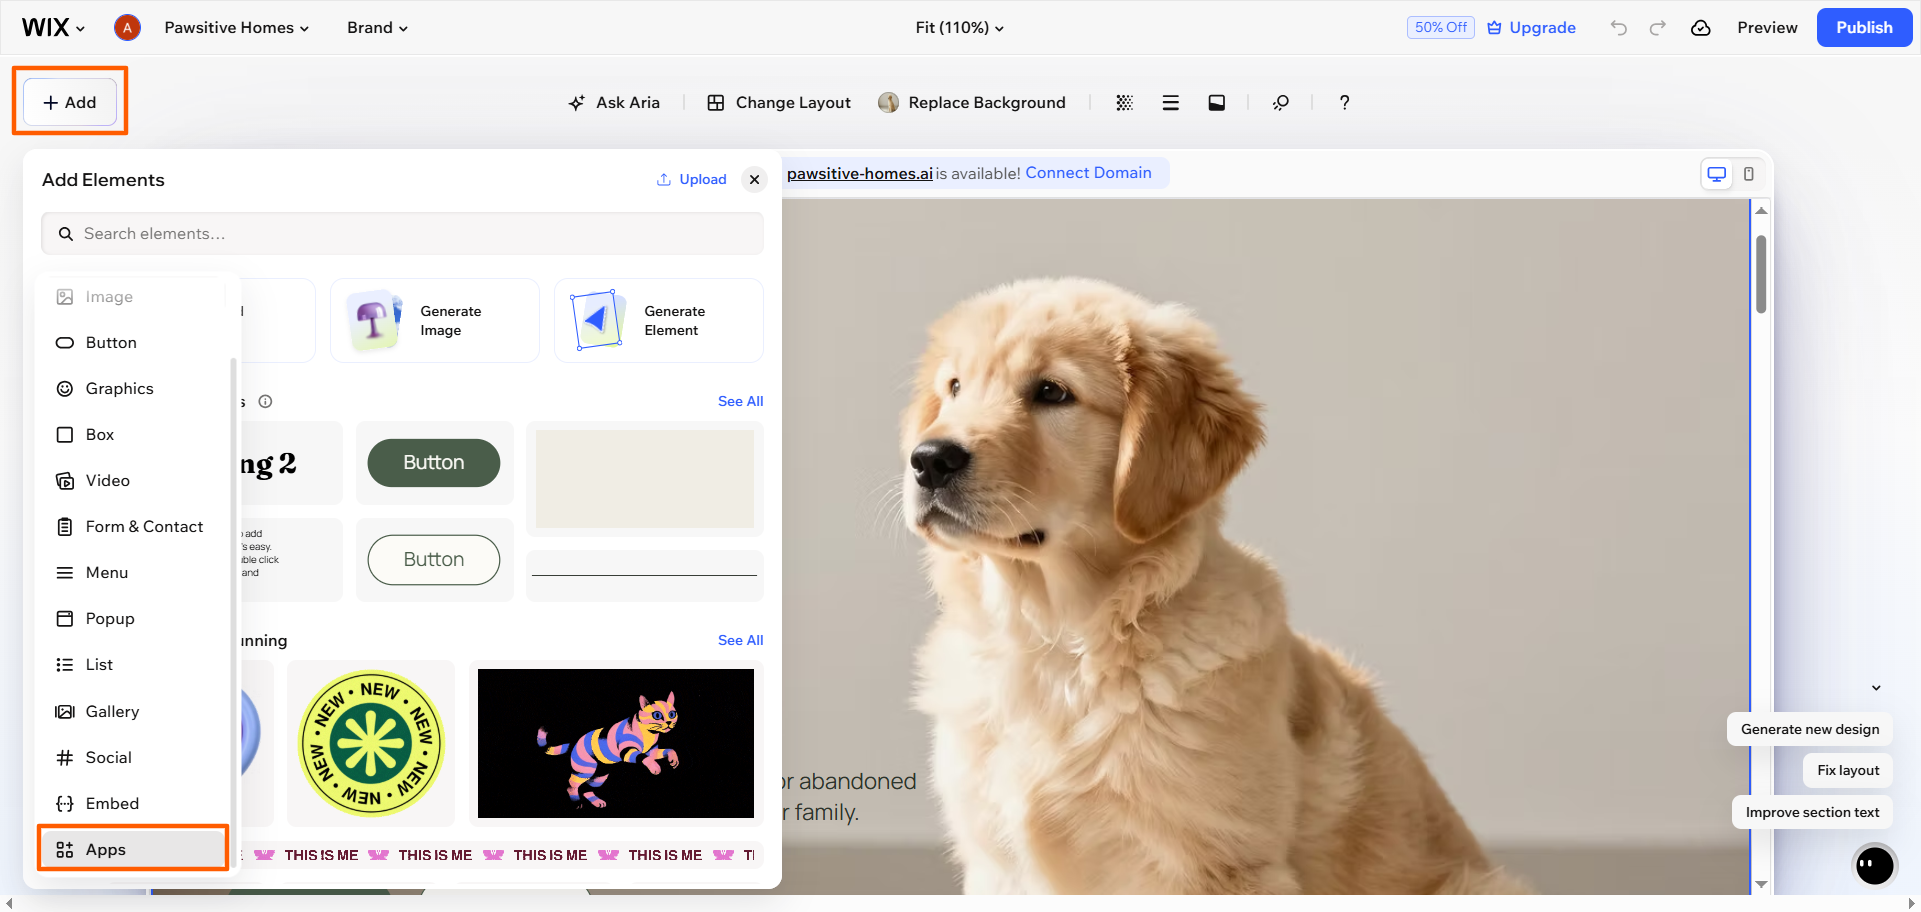The image size is (1921, 912).
Task: Click Generate Image card
Action: [x=435, y=320]
